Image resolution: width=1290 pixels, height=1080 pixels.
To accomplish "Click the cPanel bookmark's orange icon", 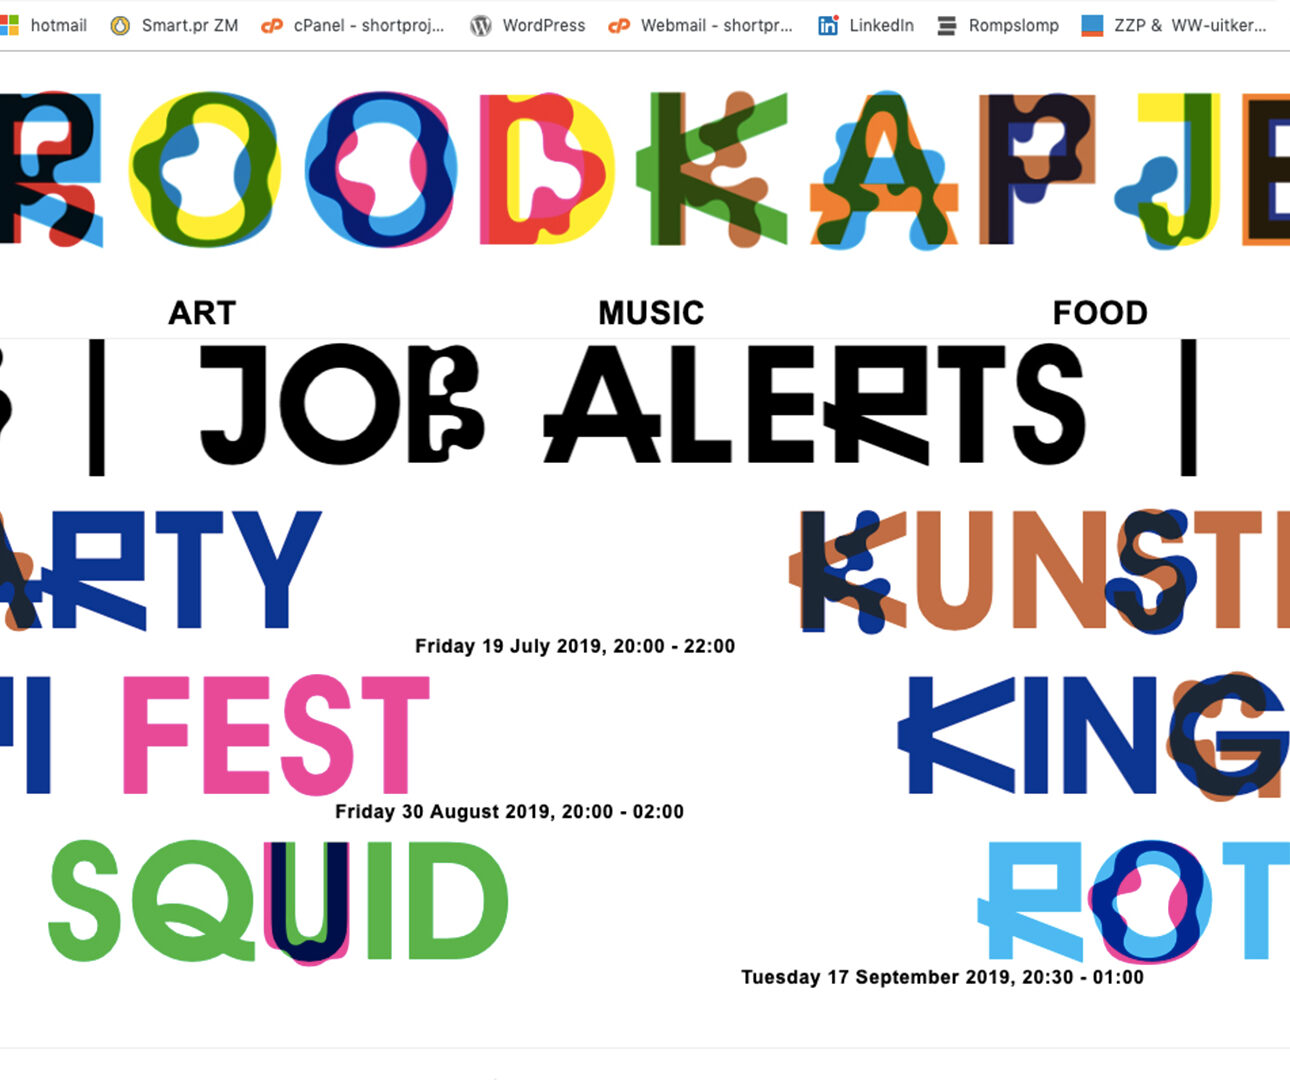I will pos(271,25).
